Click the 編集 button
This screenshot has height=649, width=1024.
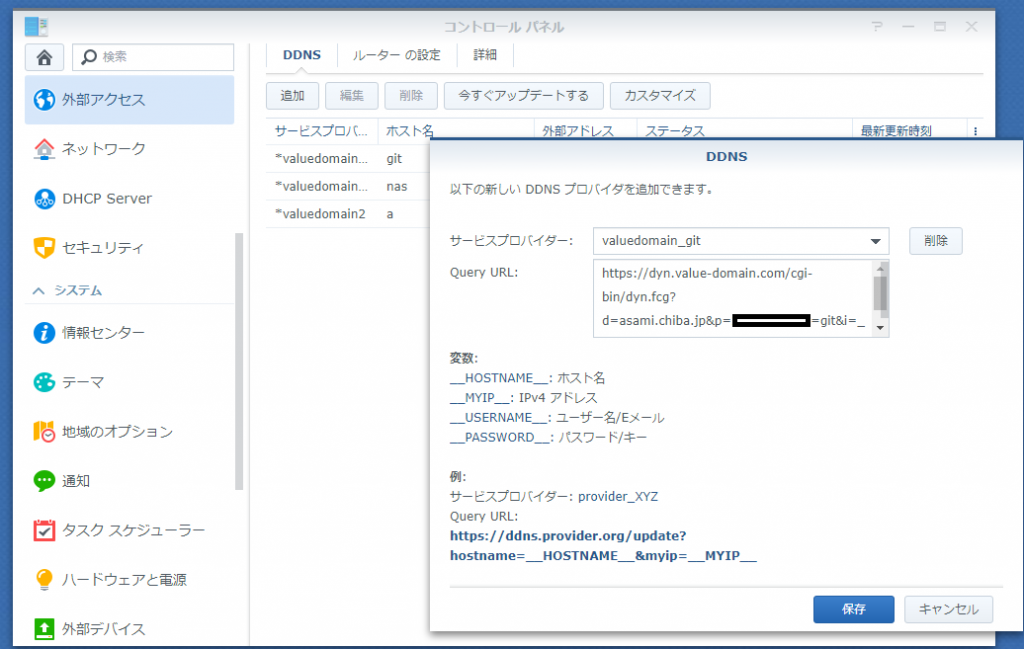pos(351,96)
